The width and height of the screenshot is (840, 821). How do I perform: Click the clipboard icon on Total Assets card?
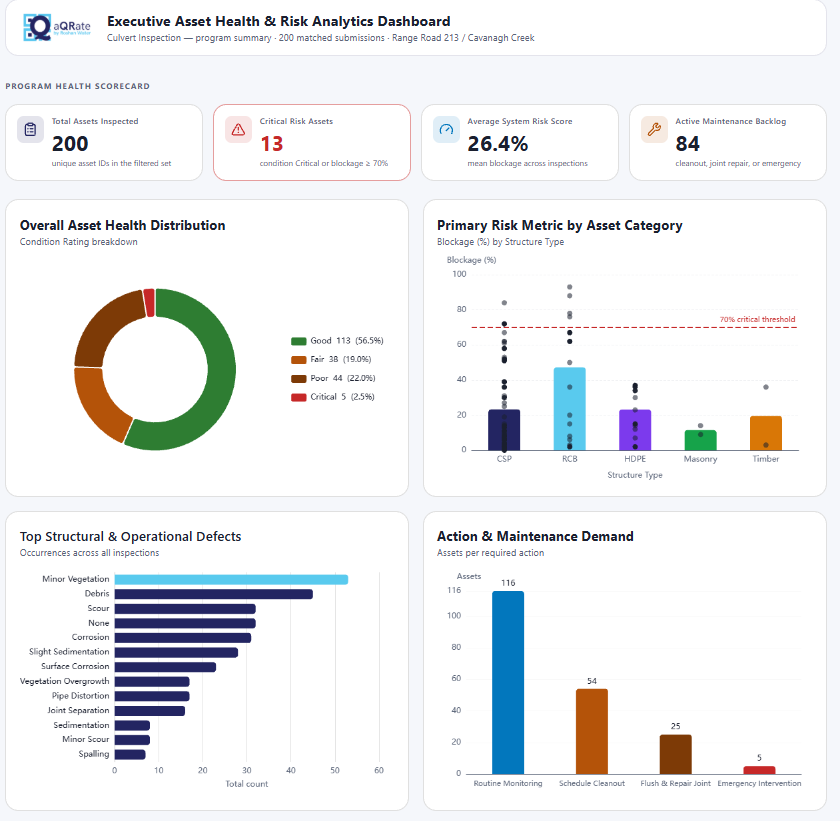coord(31,130)
